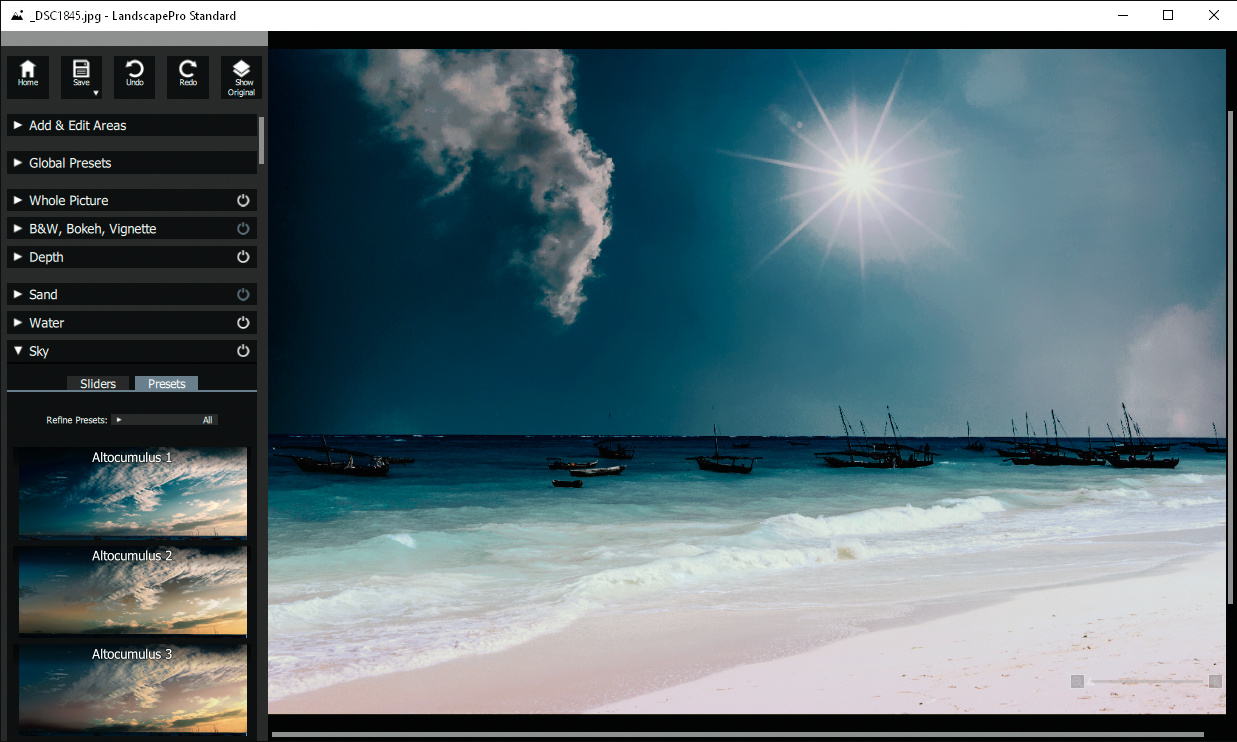
Task: Toggle the Depth section power button
Action: tap(243, 257)
